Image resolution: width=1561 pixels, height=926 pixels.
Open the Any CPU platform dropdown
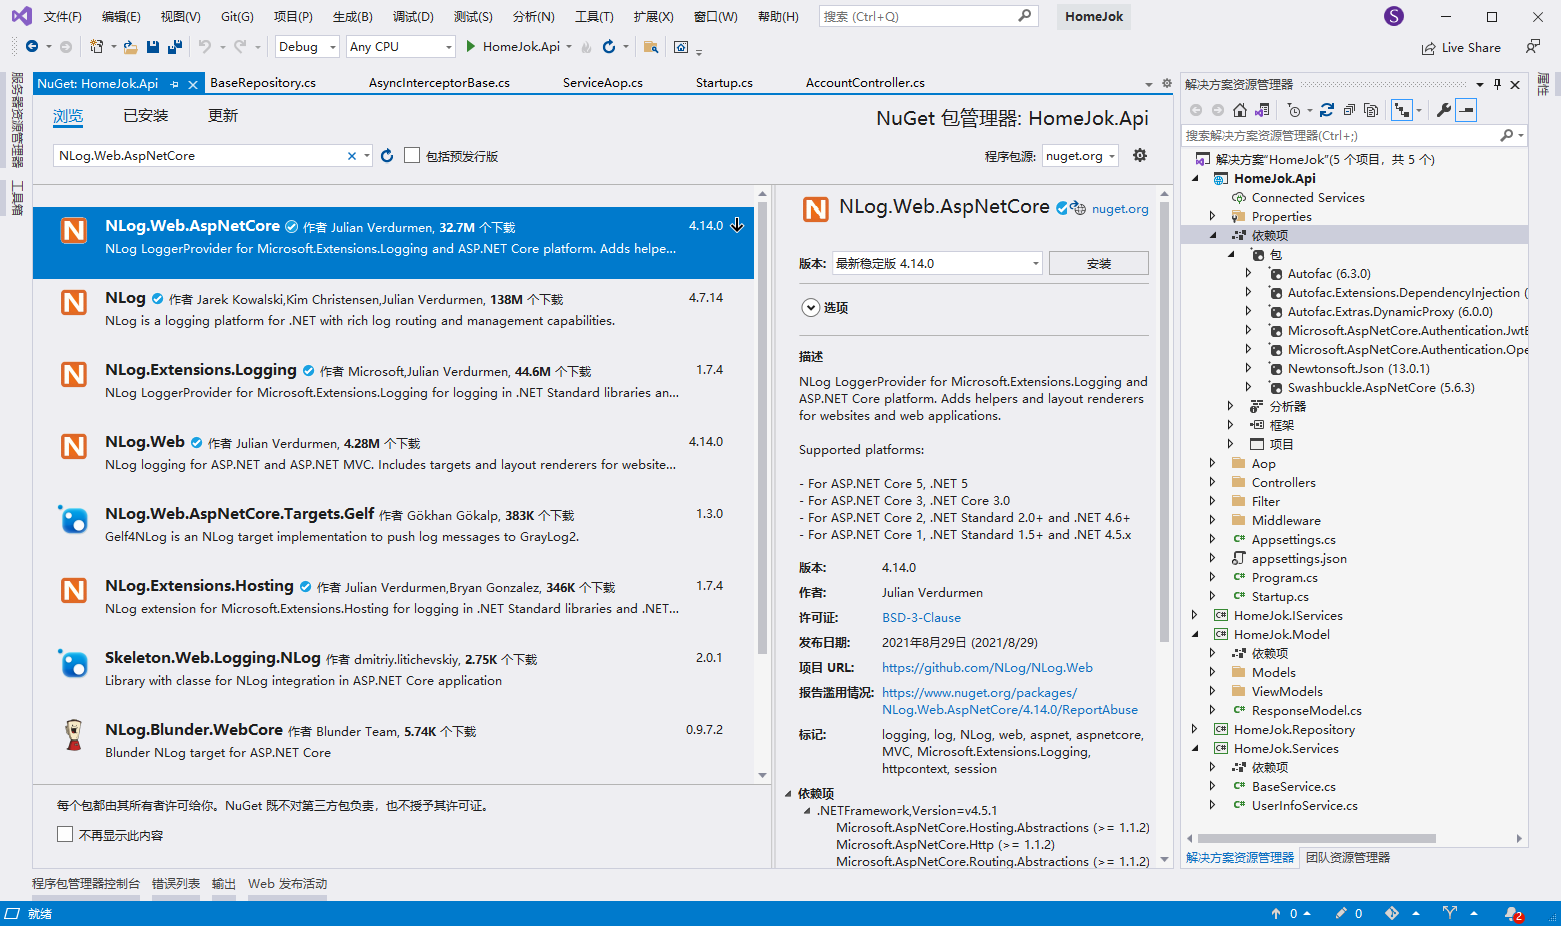401,47
